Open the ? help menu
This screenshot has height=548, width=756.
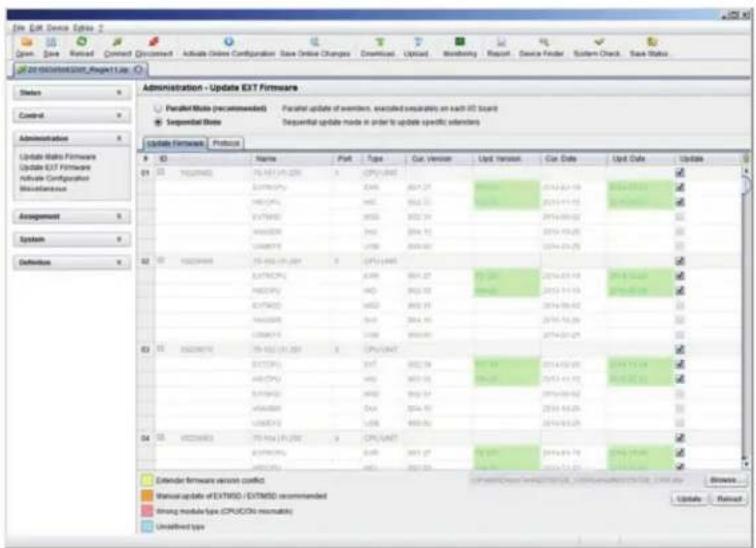(101, 28)
